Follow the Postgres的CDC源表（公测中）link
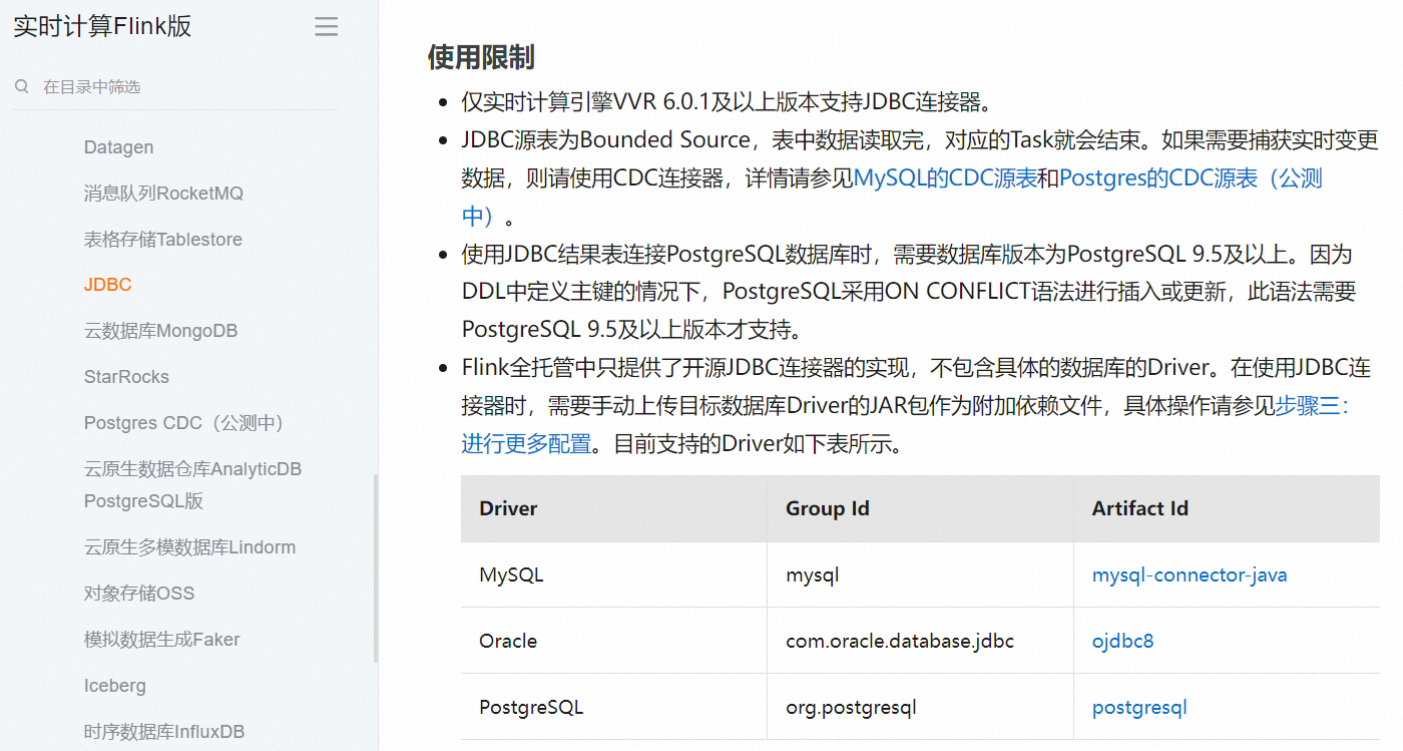Viewport: 1403px width, 751px height. [x=1190, y=179]
